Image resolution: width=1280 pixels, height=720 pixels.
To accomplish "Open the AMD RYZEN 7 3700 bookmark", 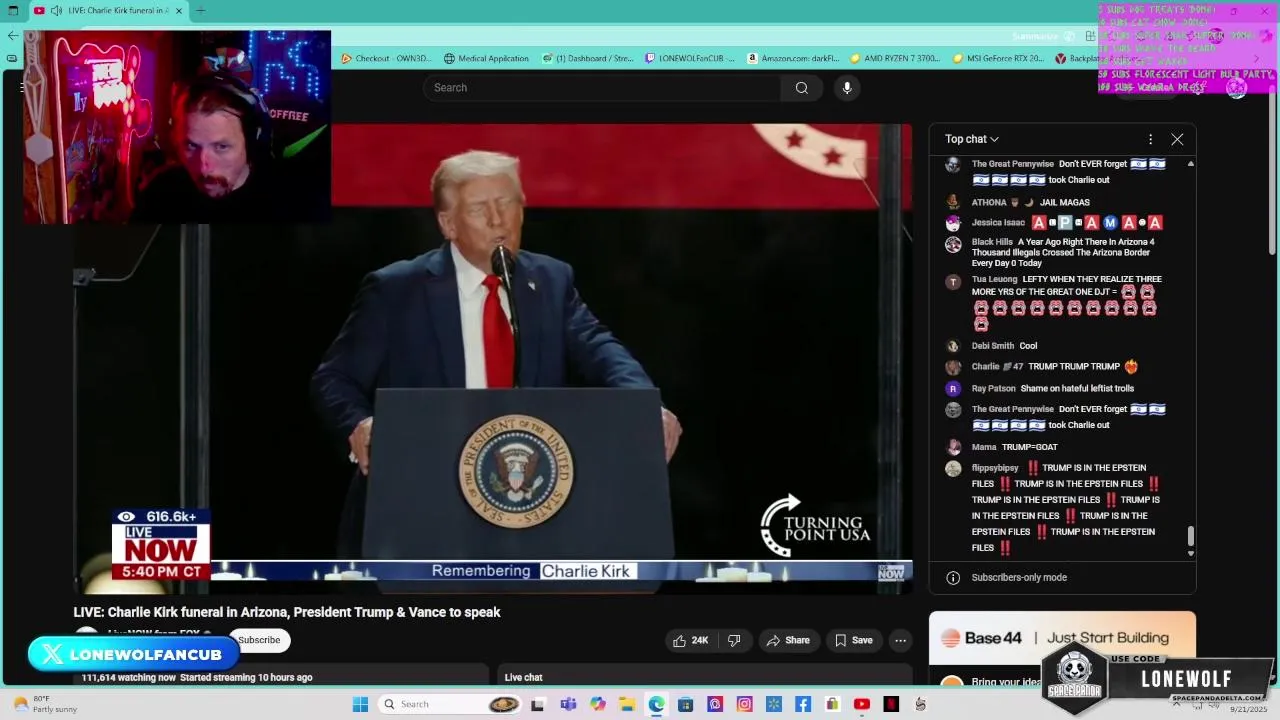I will (x=895, y=58).
